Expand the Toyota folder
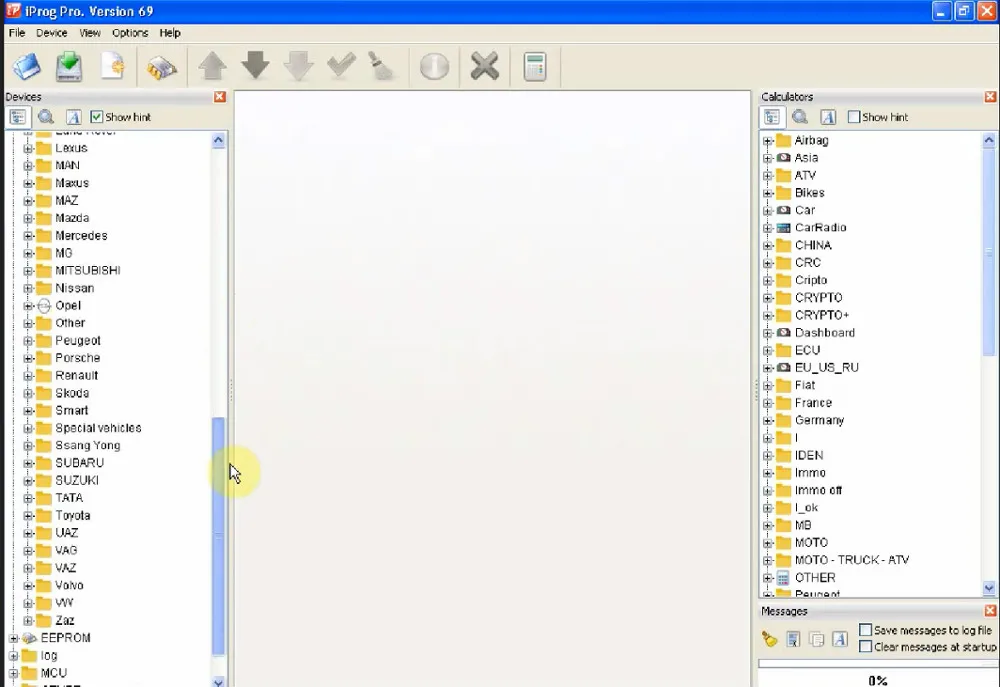Screen dimensions: 1000x687 click(x=28, y=516)
